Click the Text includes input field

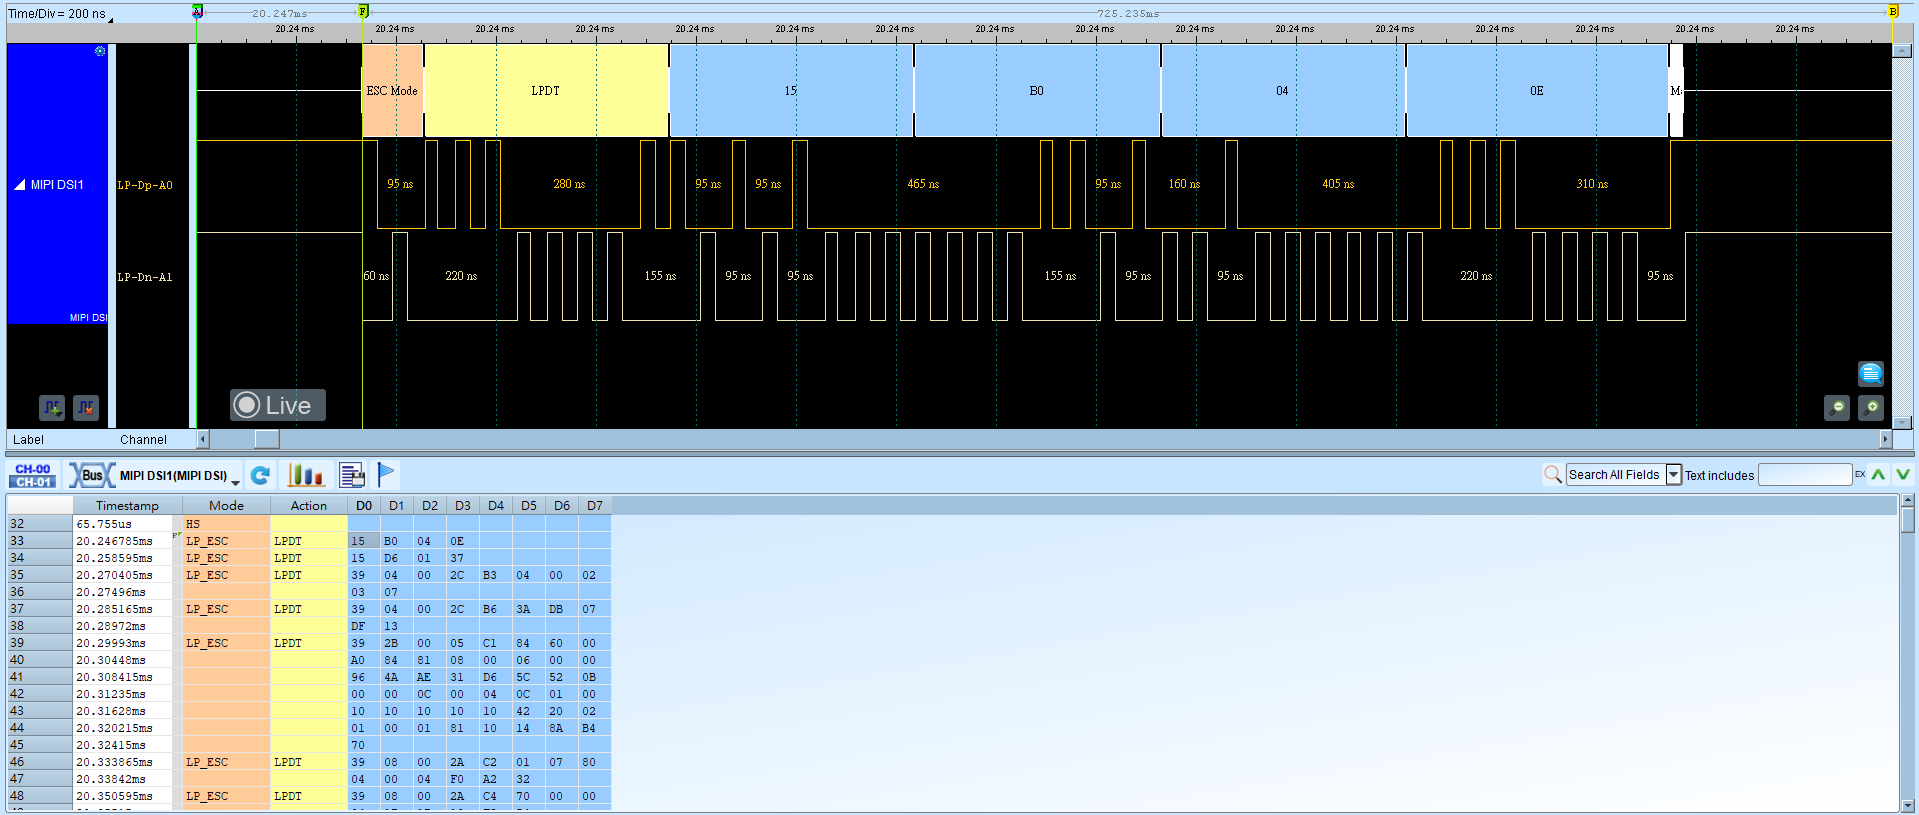[1805, 475]
